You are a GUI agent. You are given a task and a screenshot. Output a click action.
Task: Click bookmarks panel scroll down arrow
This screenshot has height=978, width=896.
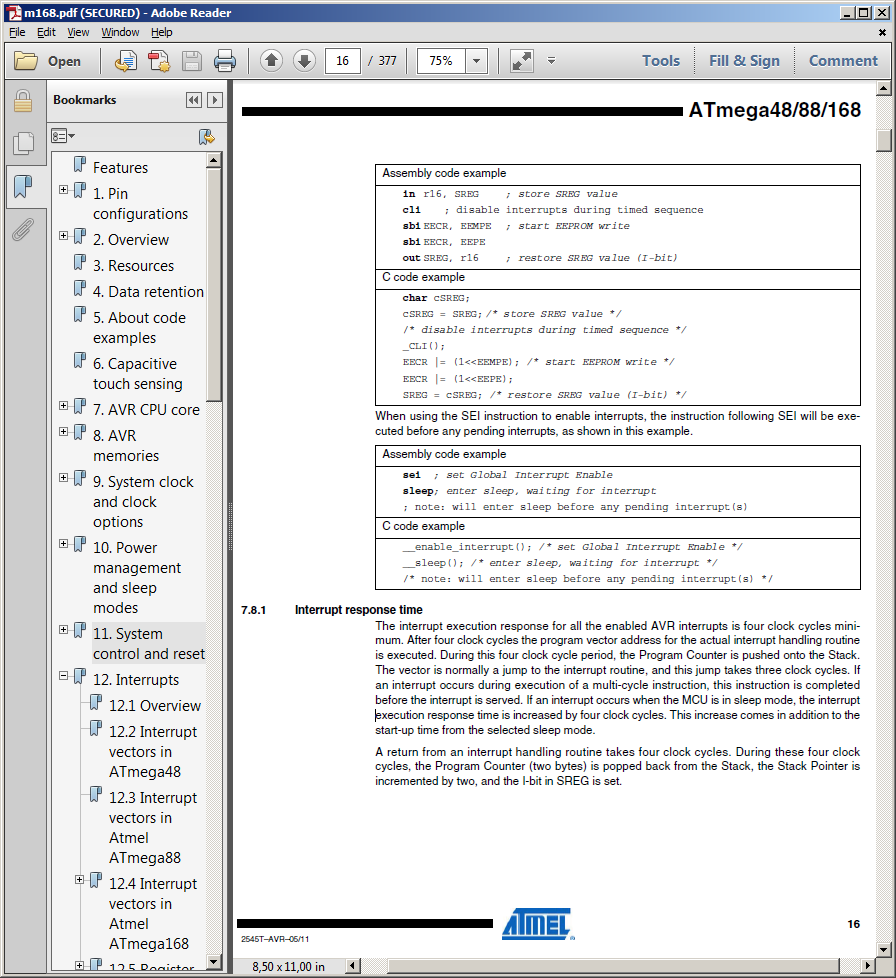pos(214,962)
